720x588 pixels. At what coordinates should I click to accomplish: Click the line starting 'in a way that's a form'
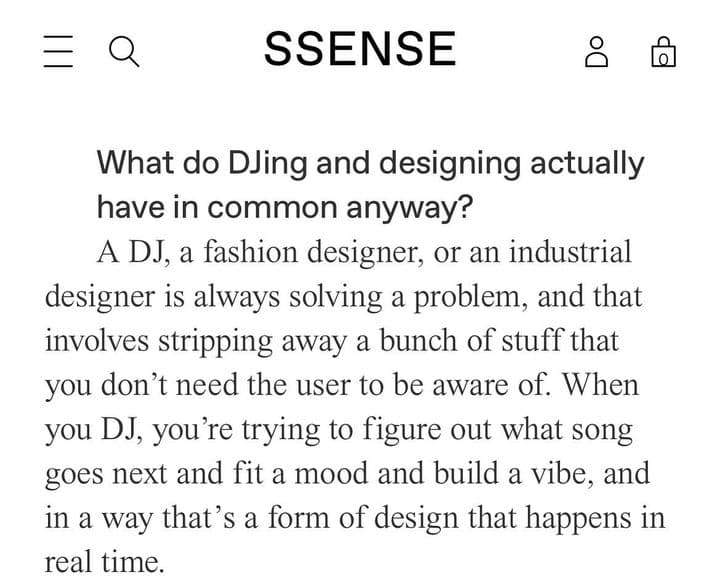pos(354,518)
